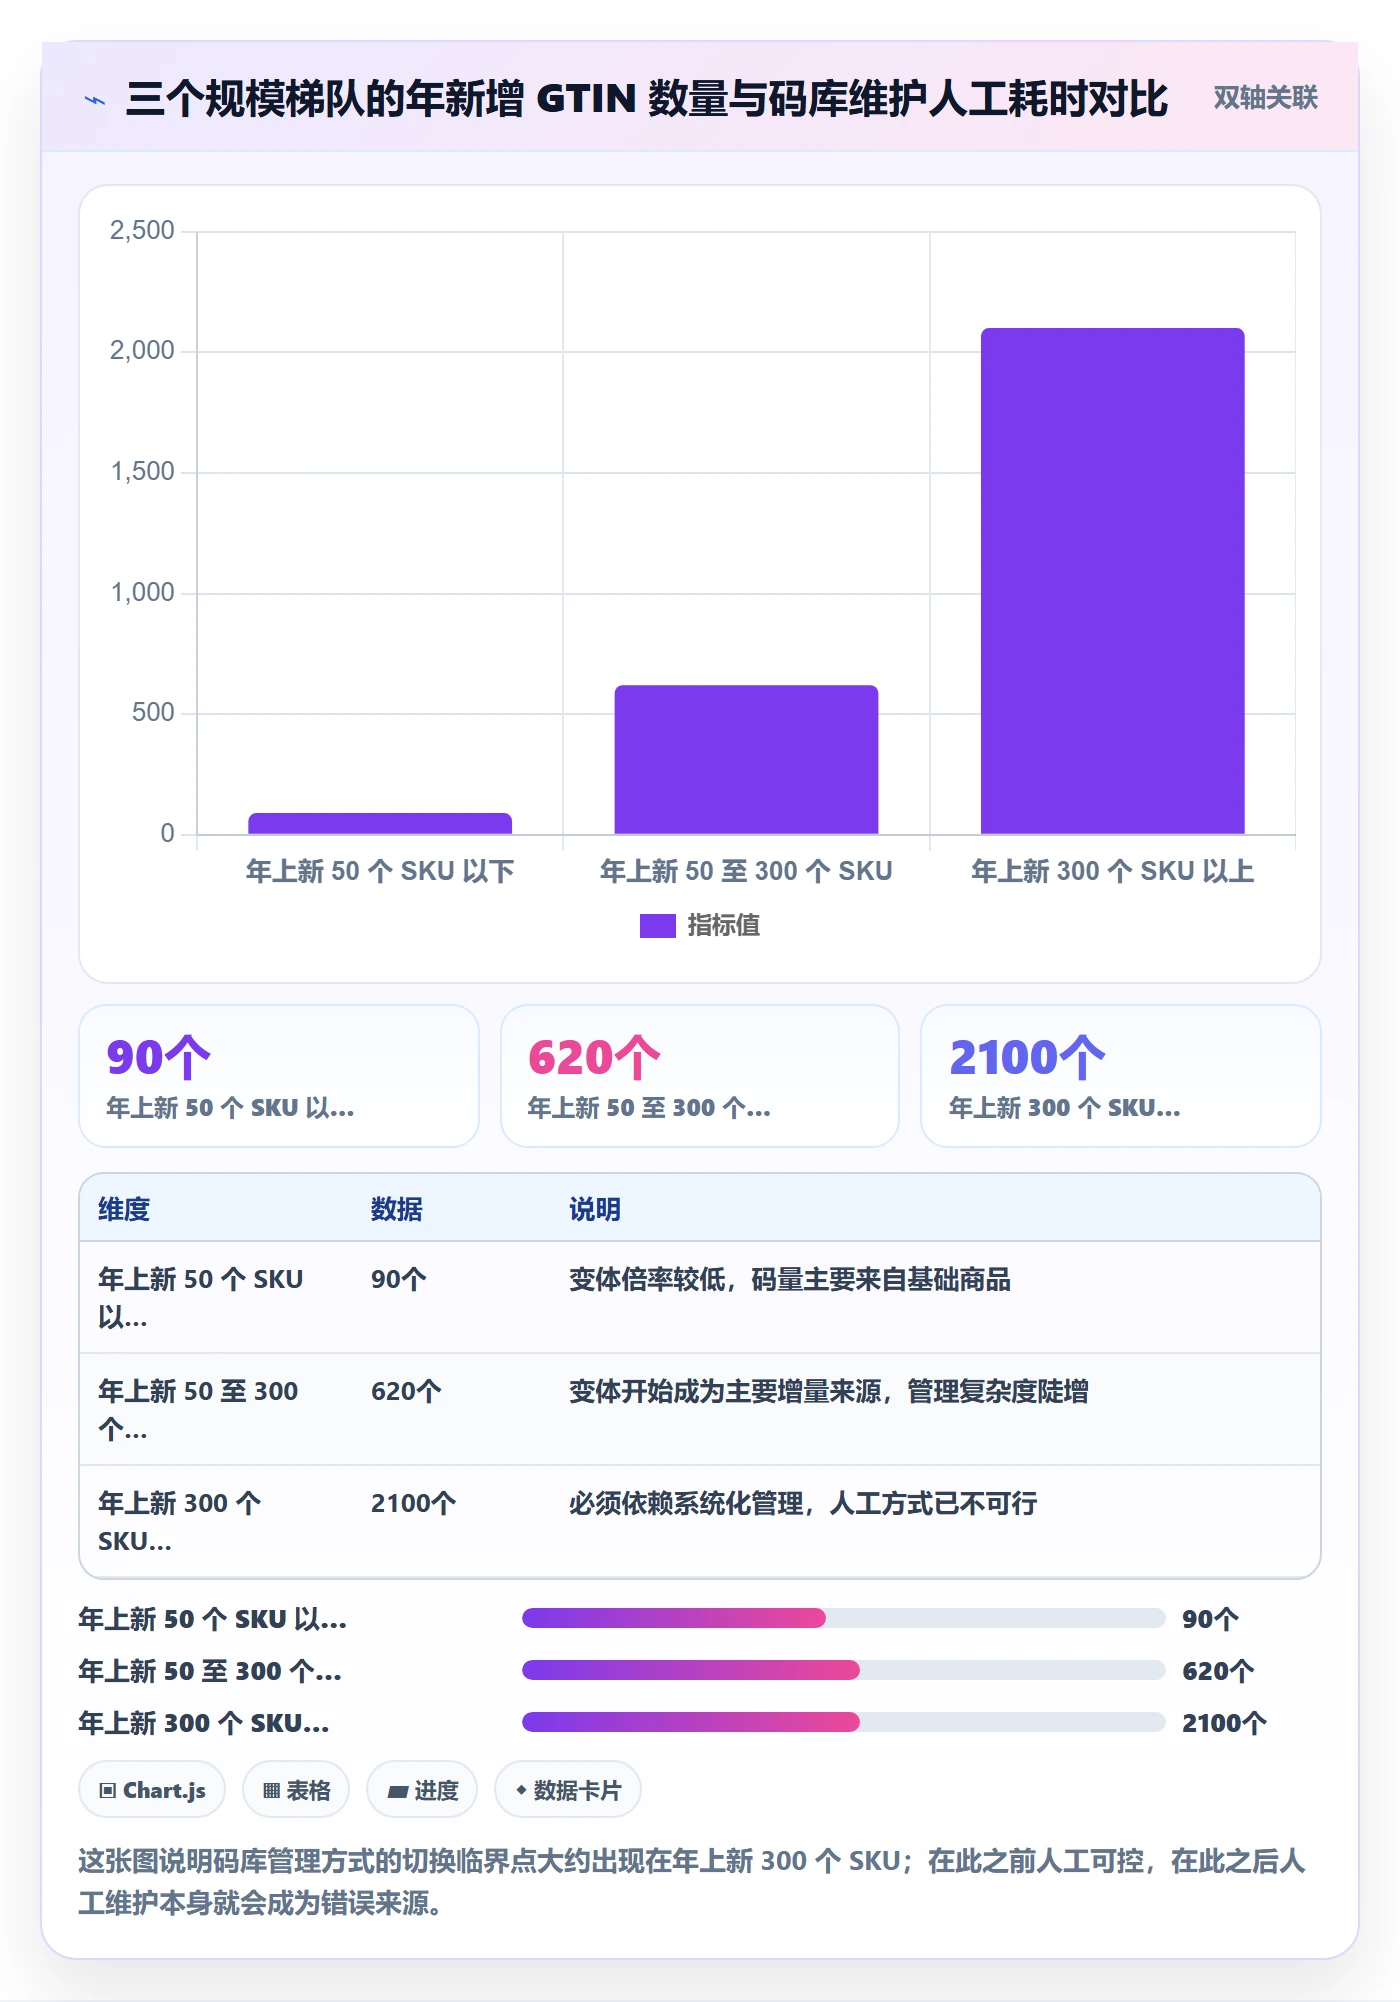Open the 90个 data card
This screenshot has height=2002, width=1400.
(279, 1076)
